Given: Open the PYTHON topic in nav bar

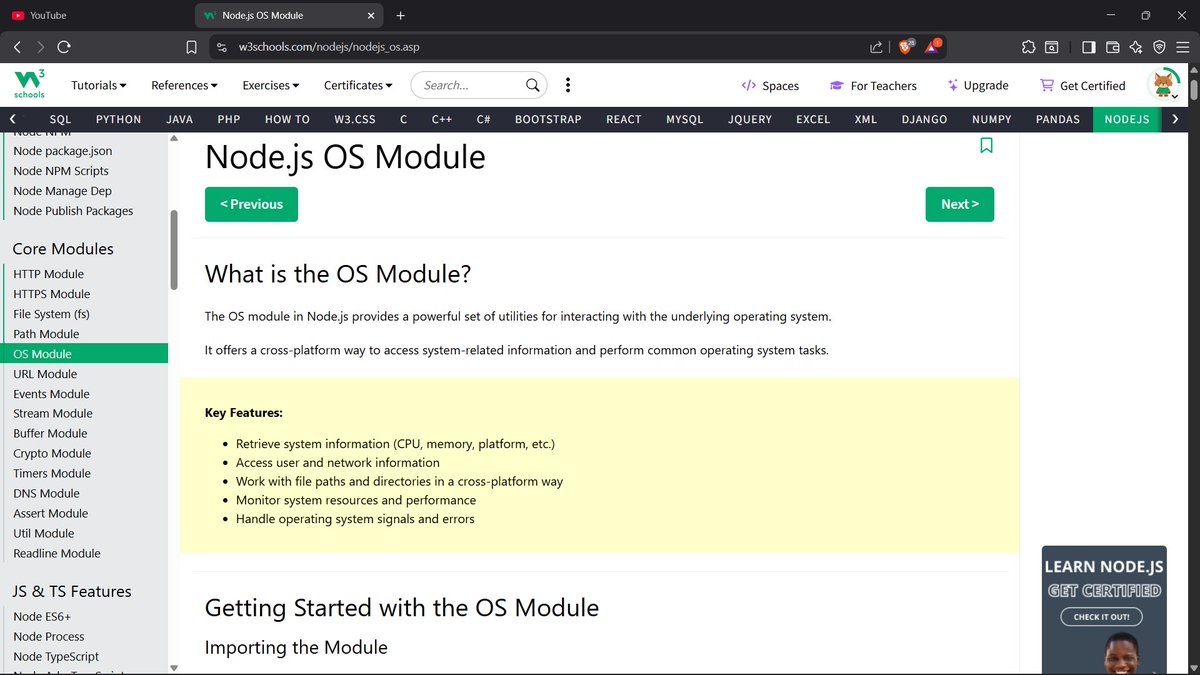Looking at the screenshot, I should click(118, 119).
